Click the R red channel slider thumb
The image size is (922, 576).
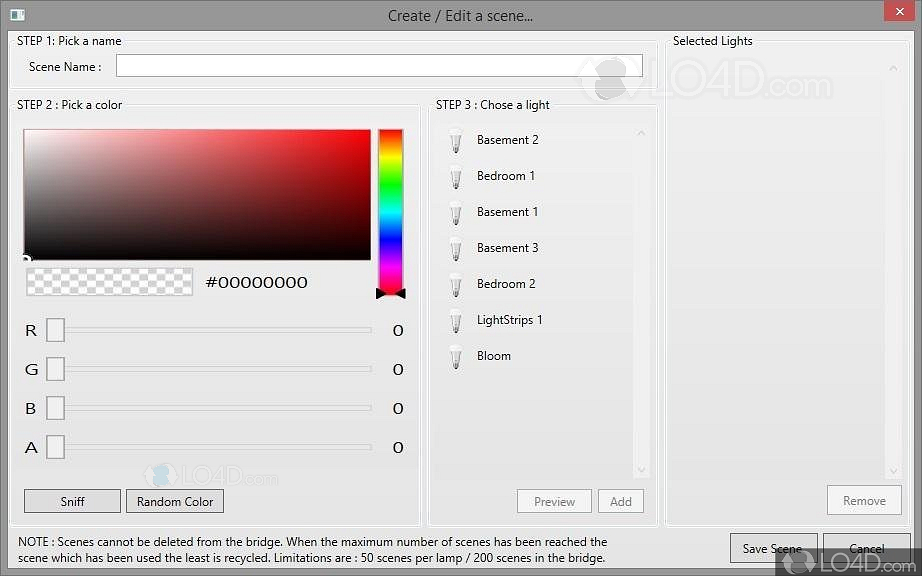coord(55,330)
